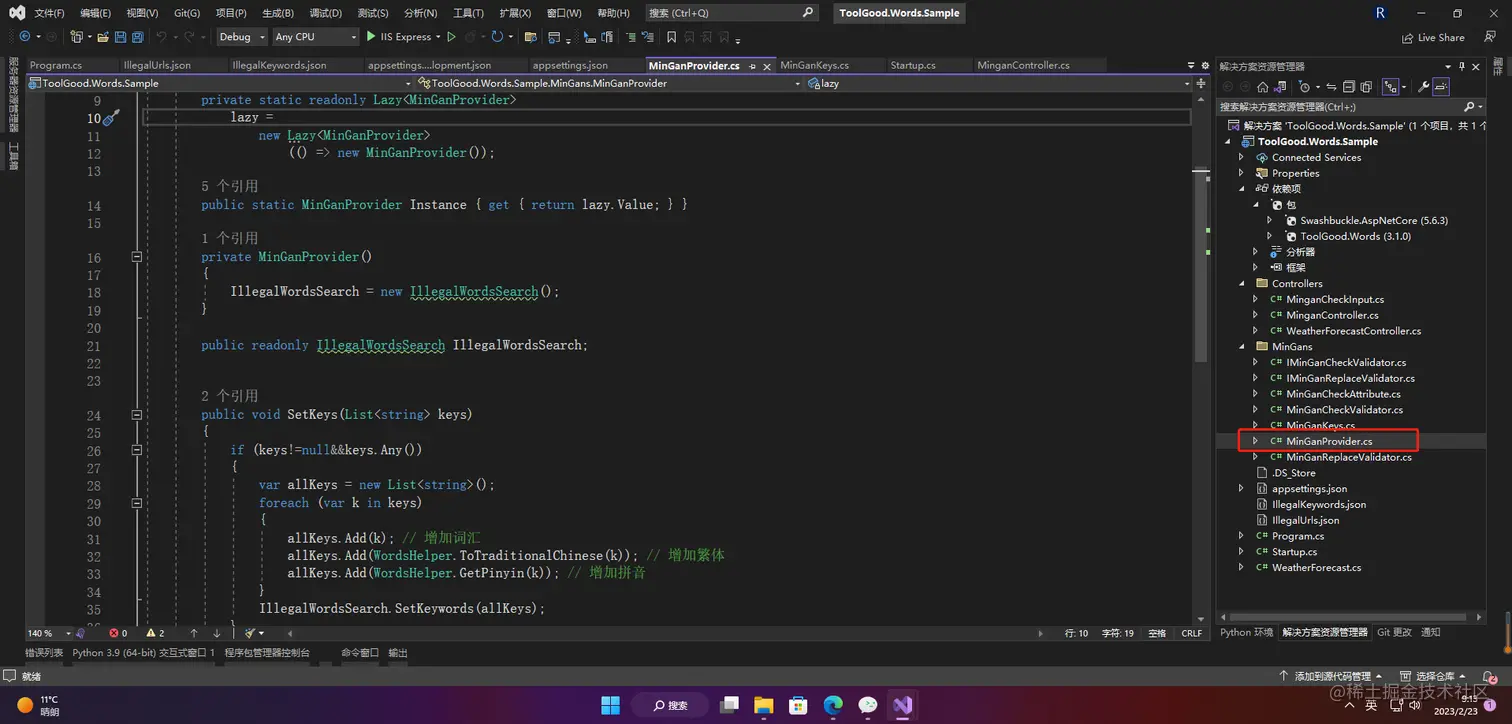The image size is (1512, 724).
Task: Toggle Preview Selected Items in Solution Explorer
Action: coord(1441,86)
